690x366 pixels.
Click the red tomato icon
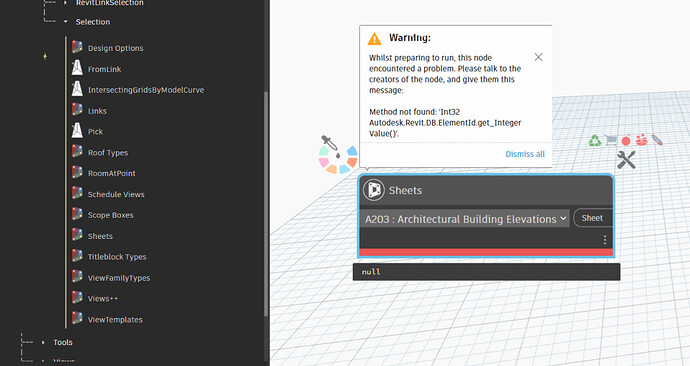click(626, 140)
